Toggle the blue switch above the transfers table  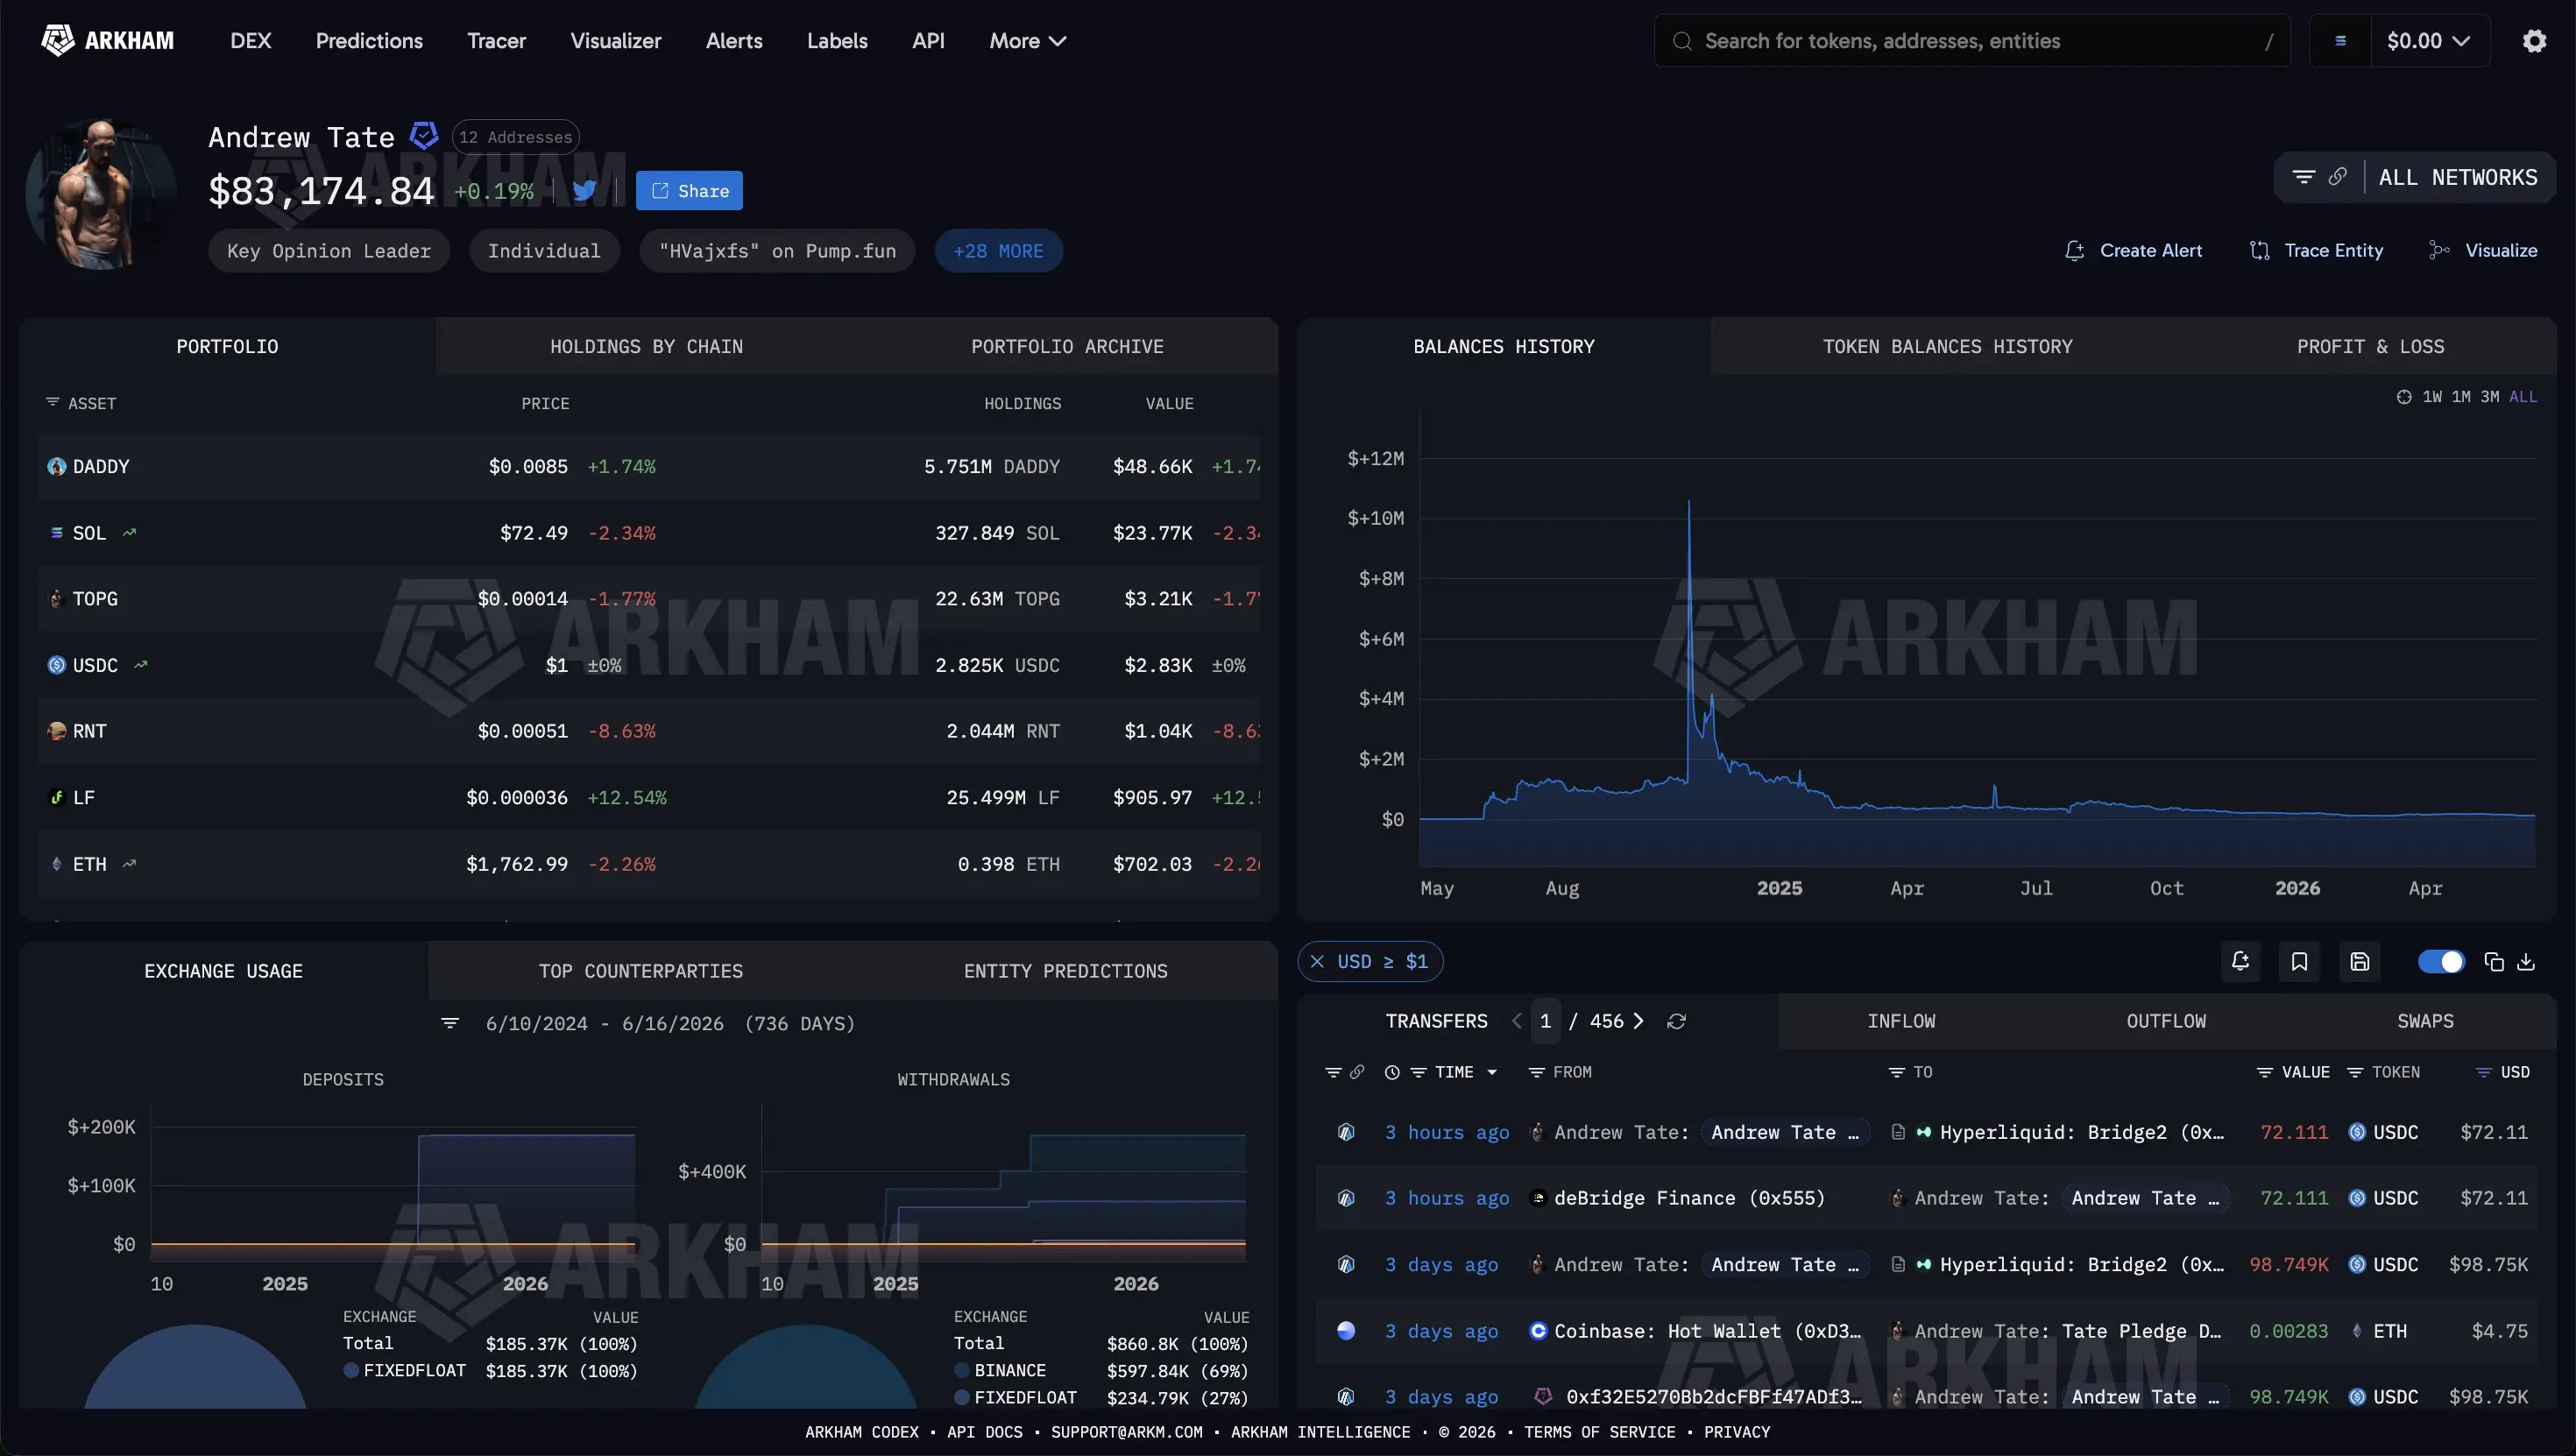[x=2441, y=962]
